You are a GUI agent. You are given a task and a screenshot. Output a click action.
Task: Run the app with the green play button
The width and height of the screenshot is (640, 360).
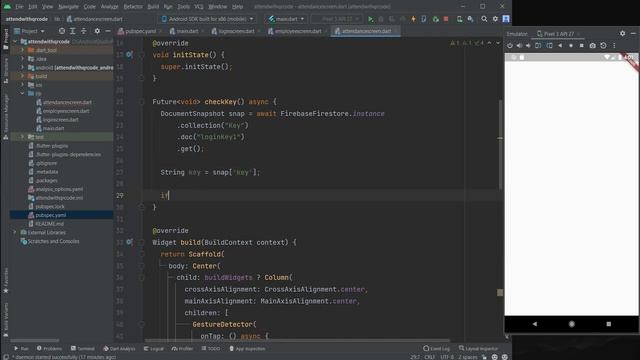371,19
